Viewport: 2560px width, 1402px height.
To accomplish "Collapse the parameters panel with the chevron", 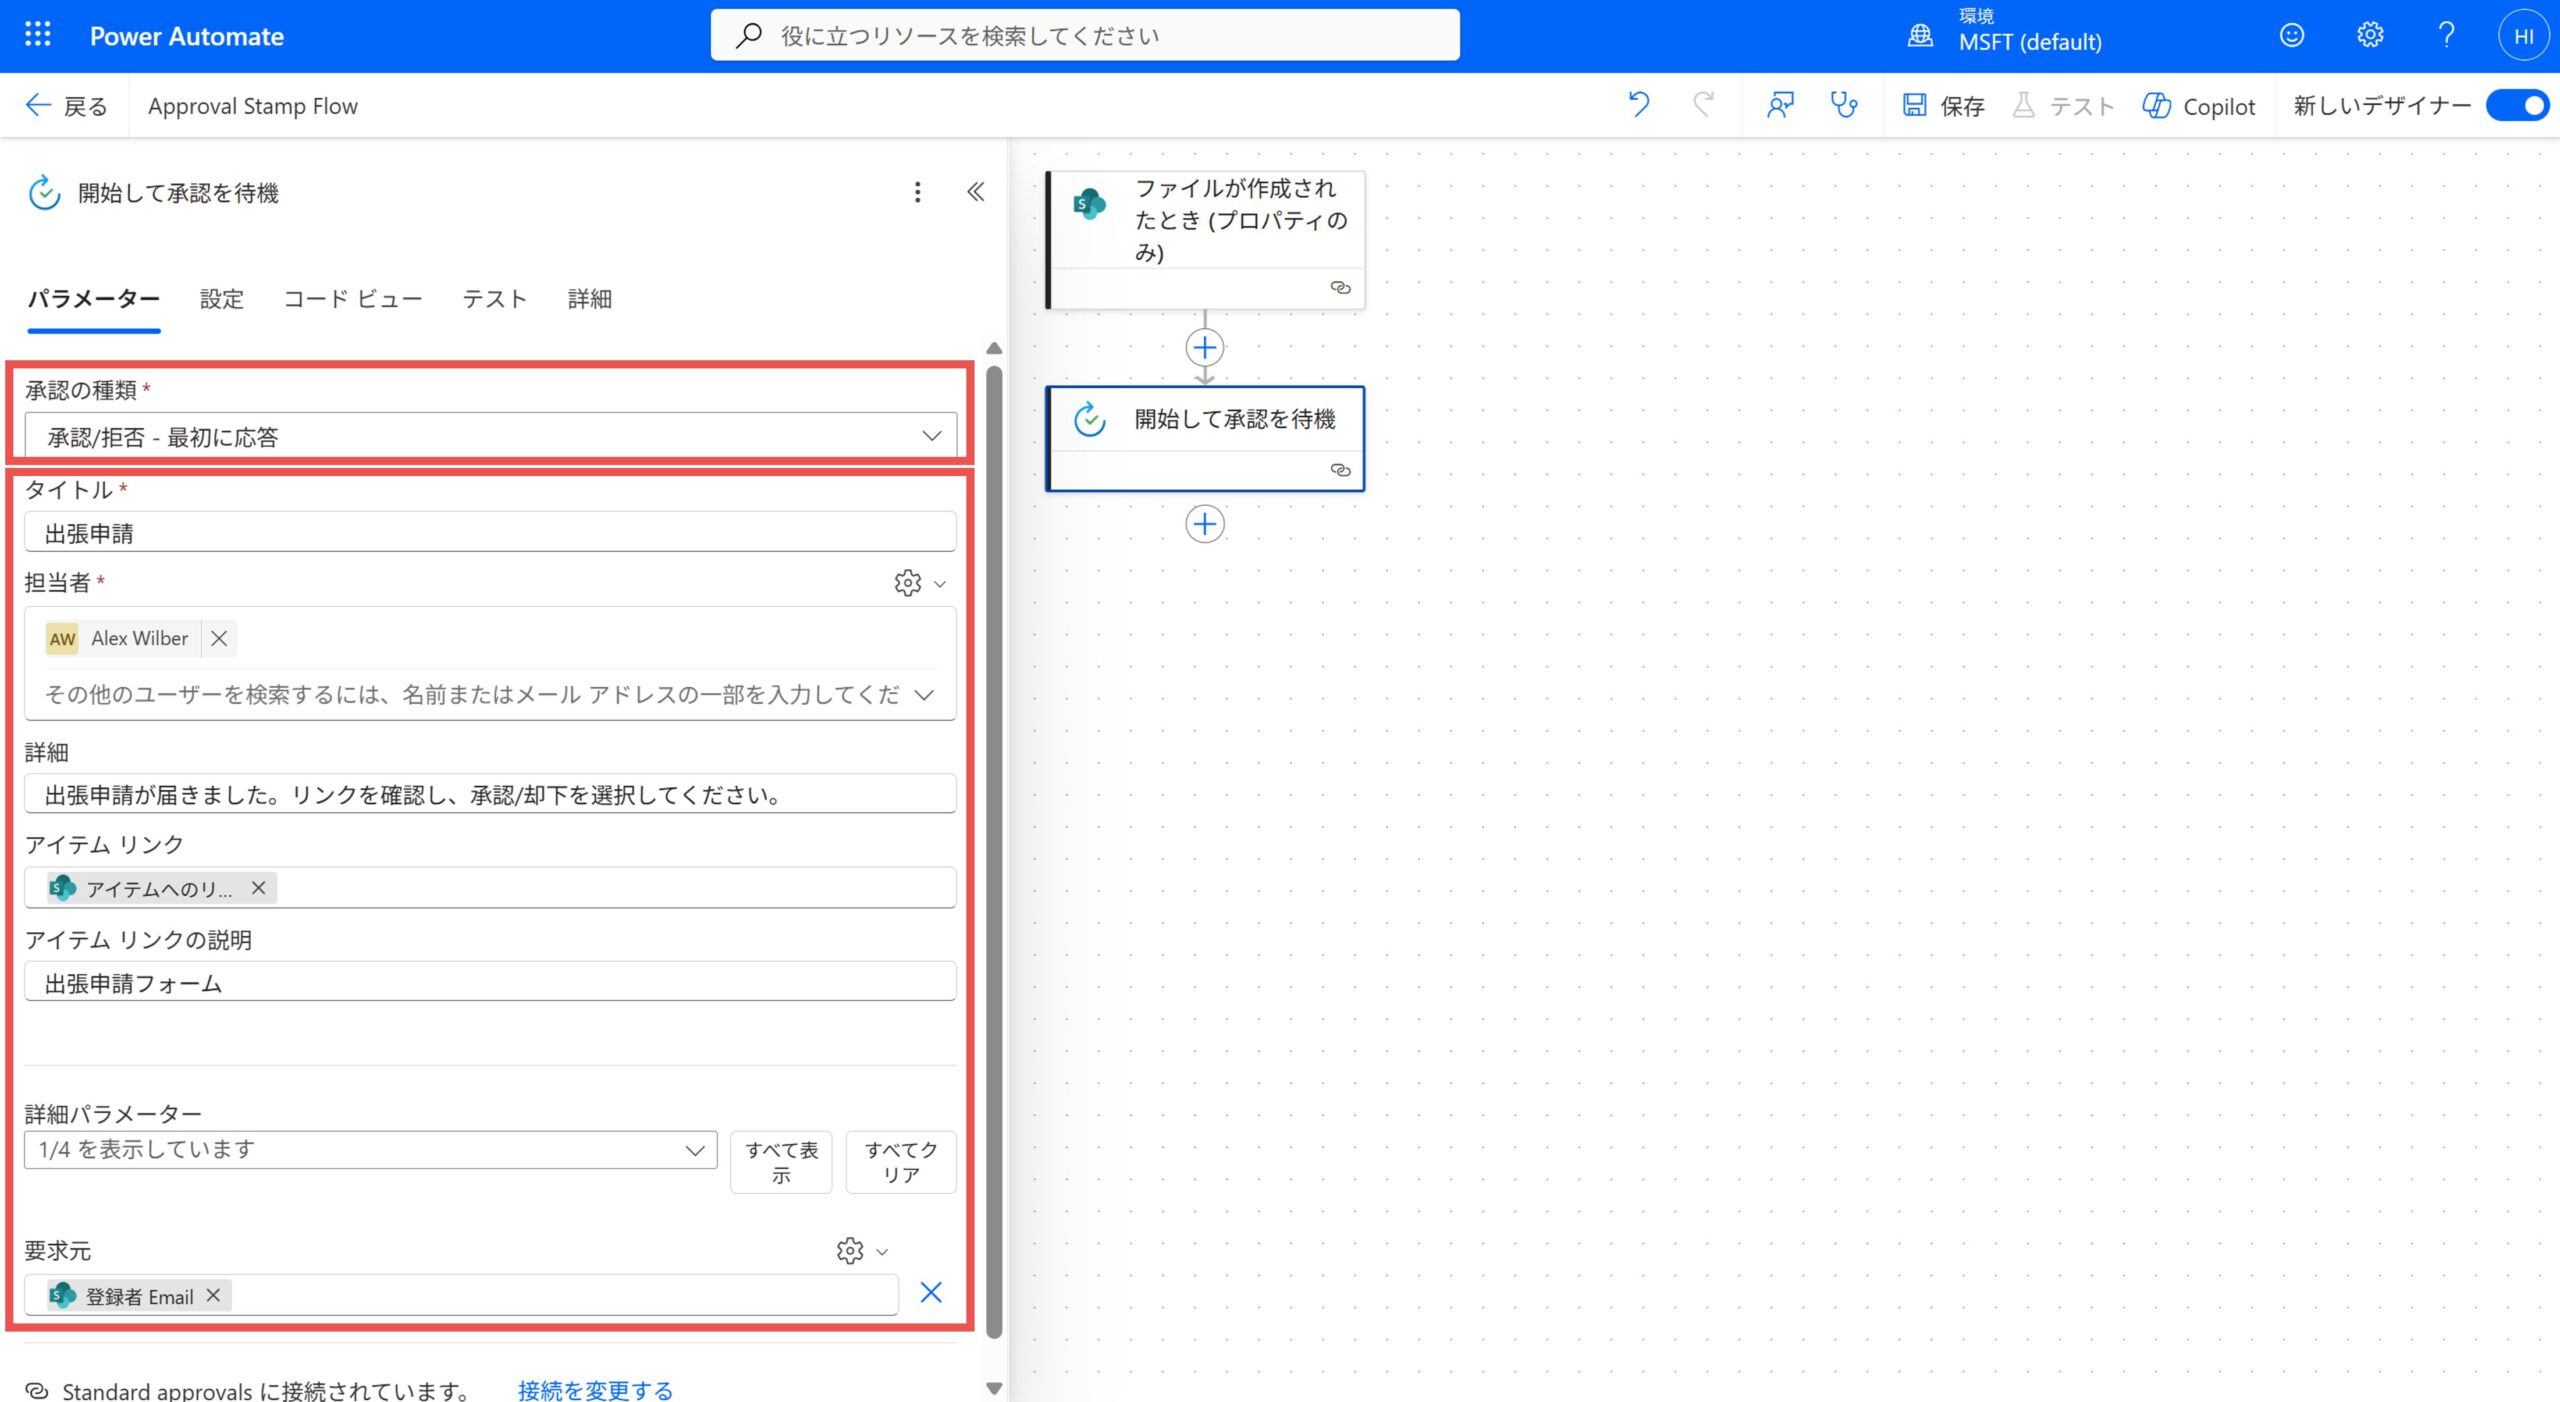I will (x=974, y=191).
